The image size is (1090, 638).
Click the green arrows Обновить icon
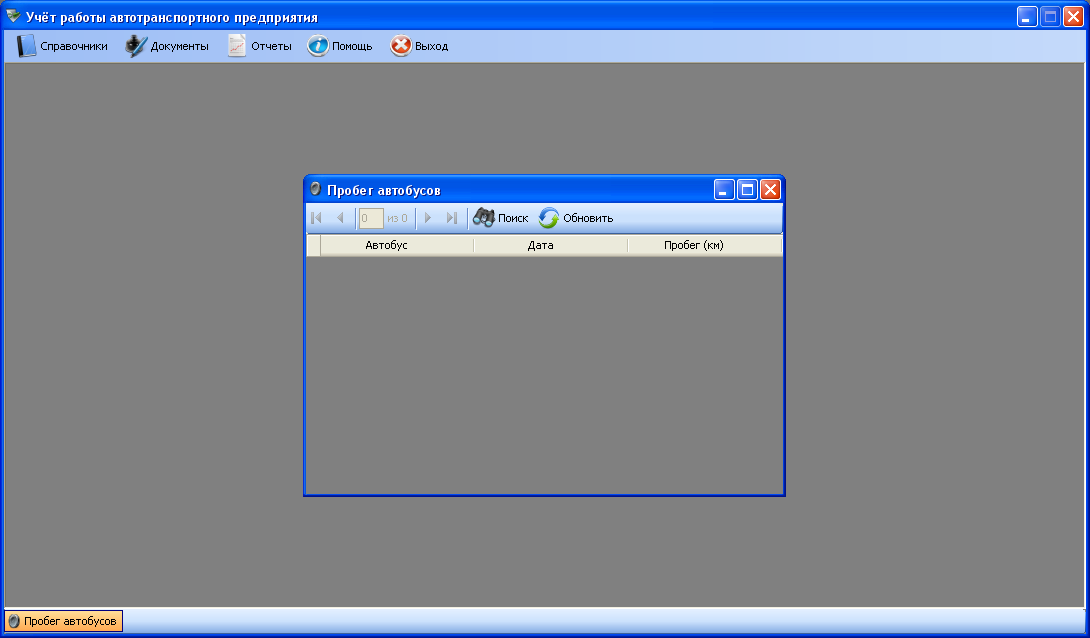coord(548,218)
